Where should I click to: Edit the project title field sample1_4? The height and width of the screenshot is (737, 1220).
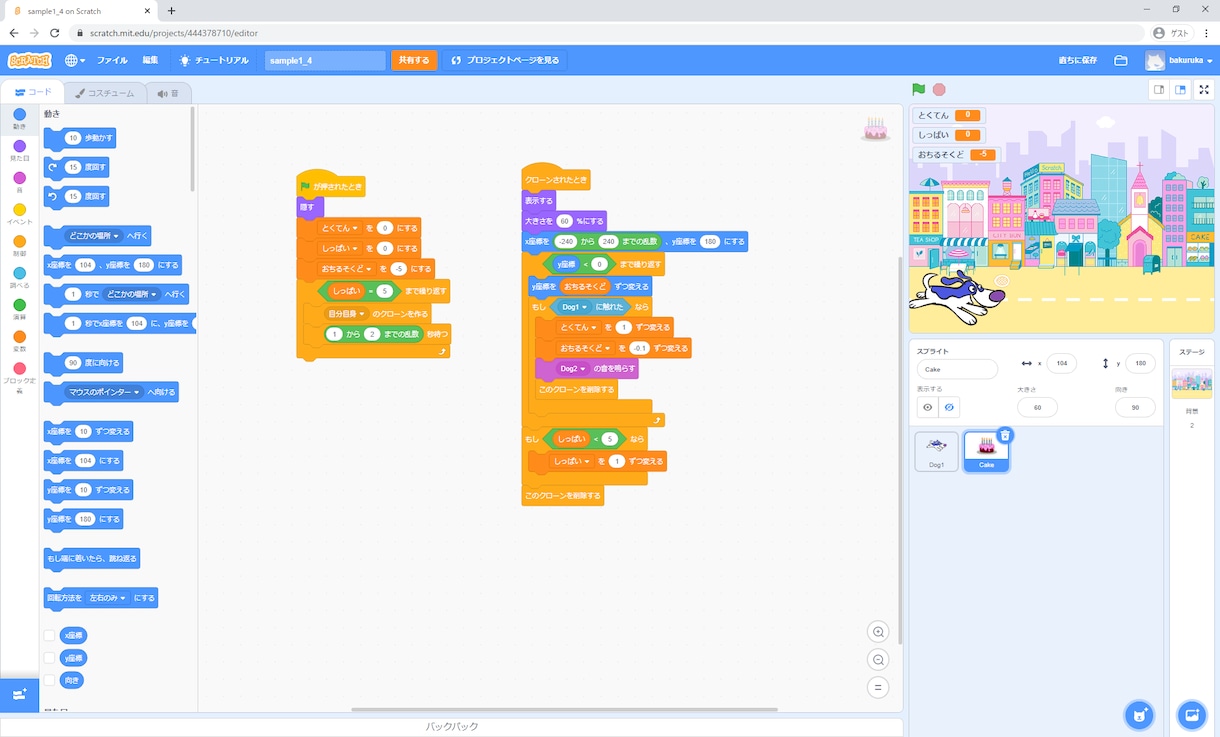[325, 60]
